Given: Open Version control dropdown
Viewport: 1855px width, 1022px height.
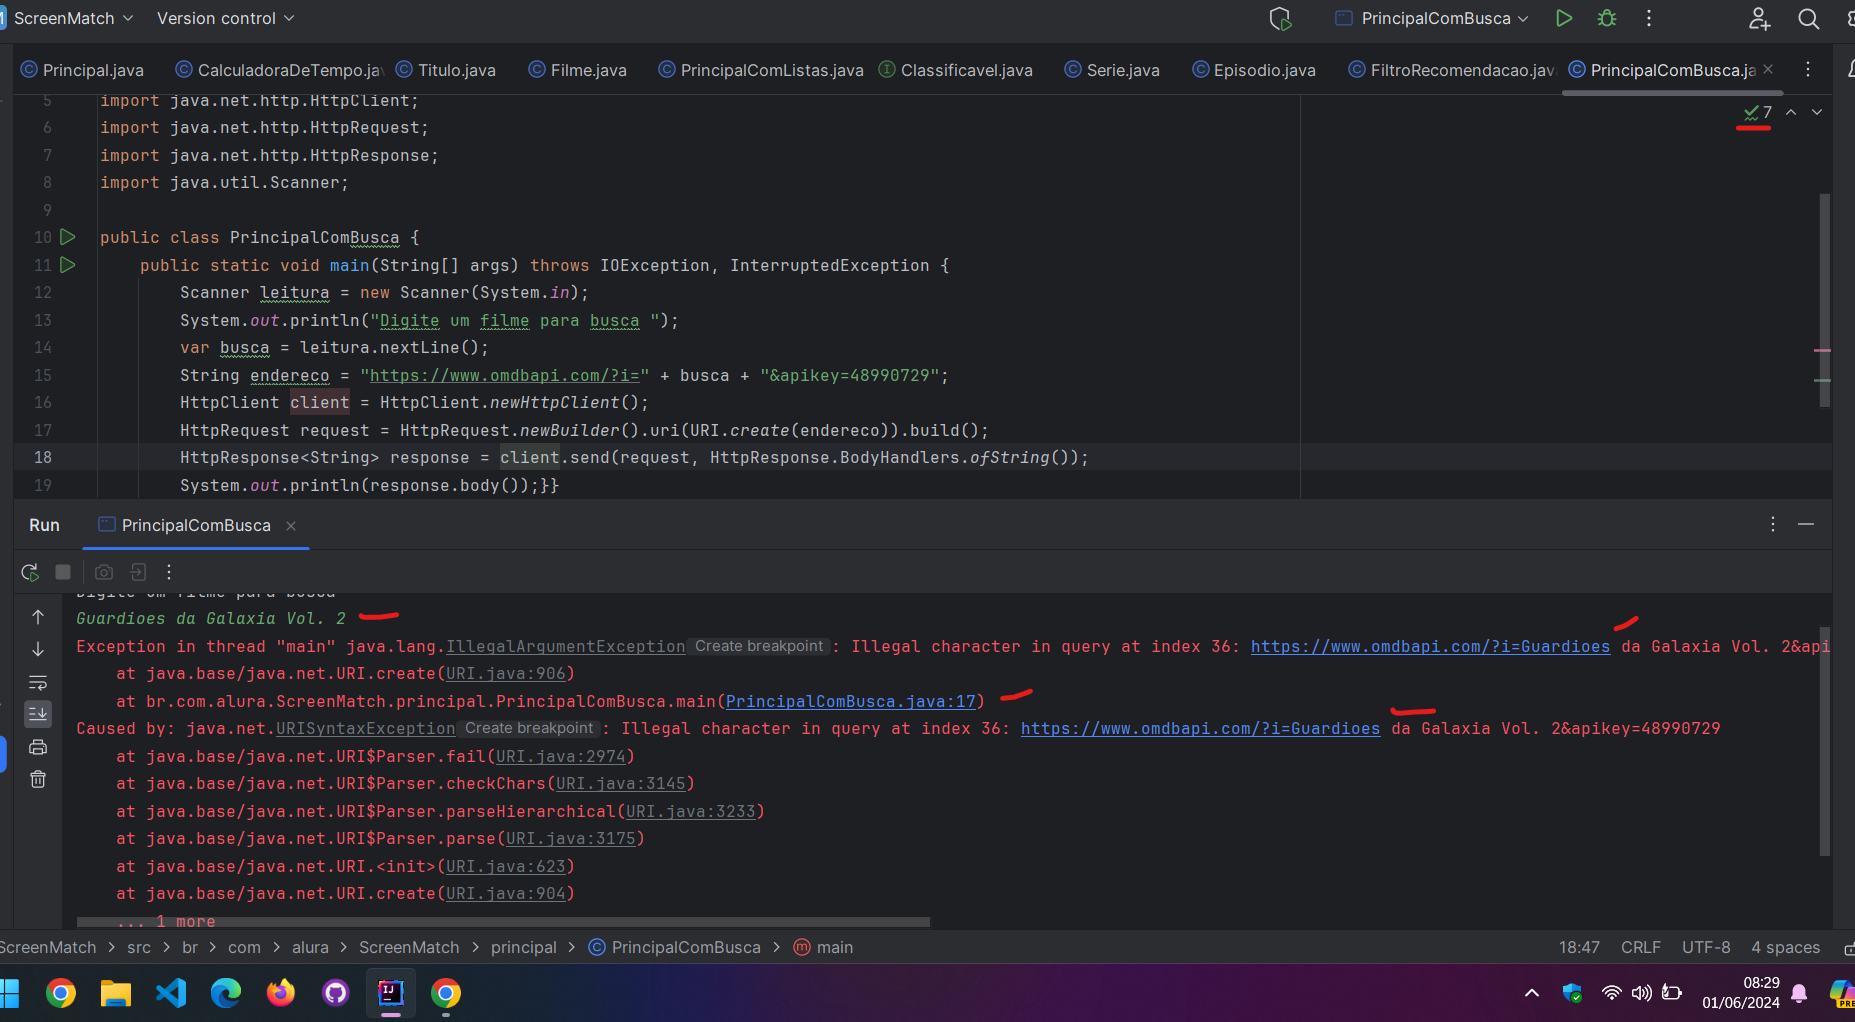Looking at the screenshot, I should (225, 18).
